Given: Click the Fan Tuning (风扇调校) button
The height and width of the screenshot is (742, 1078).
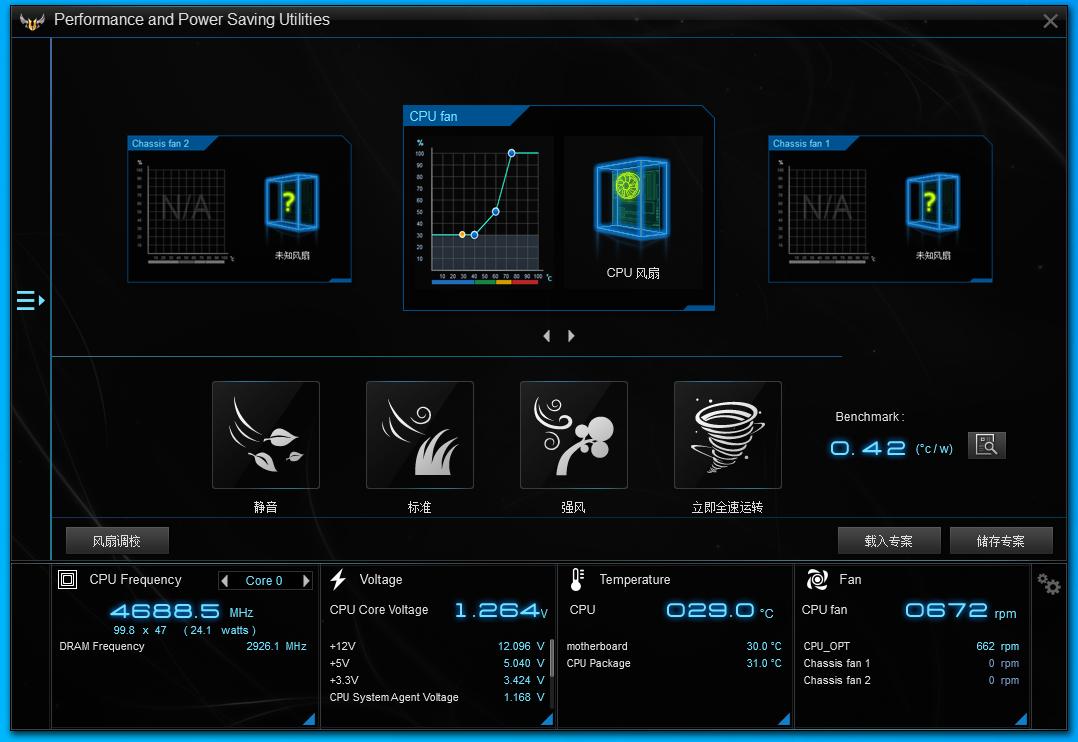Looking at the screenshot, I should click(x=117, y=541).
